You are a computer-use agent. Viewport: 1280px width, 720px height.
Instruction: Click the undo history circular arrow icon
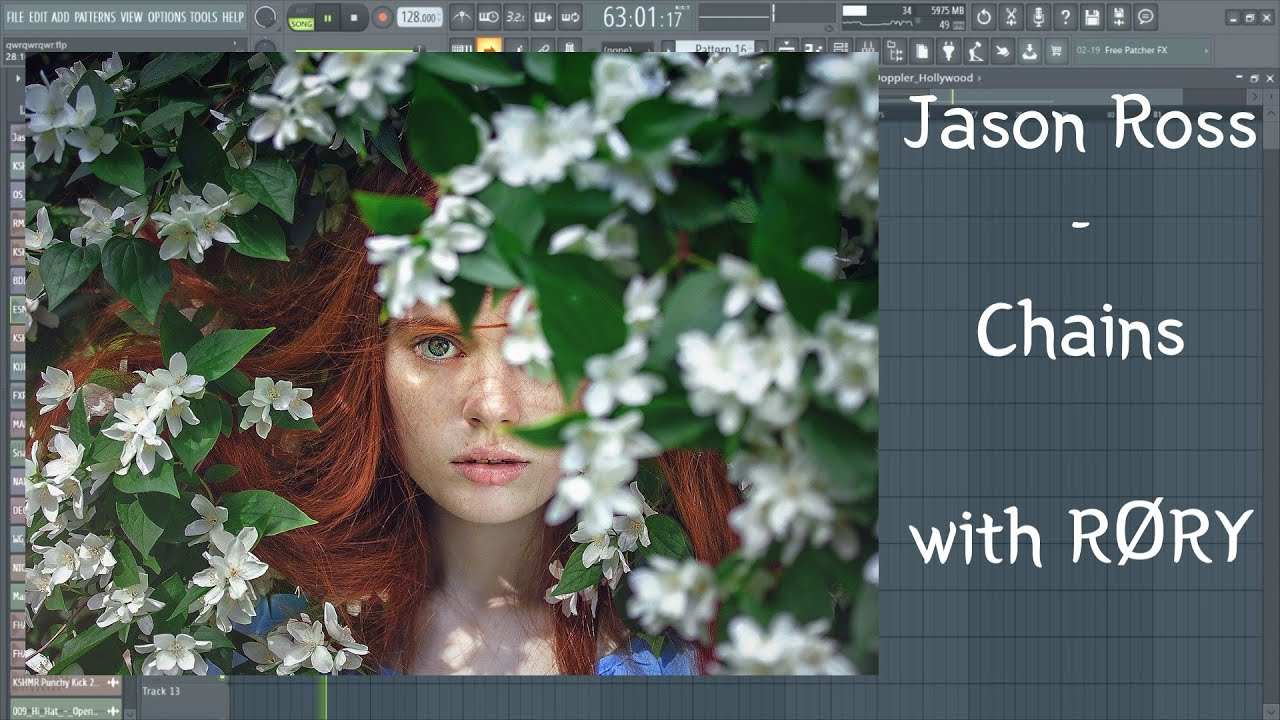click(984, 17)
